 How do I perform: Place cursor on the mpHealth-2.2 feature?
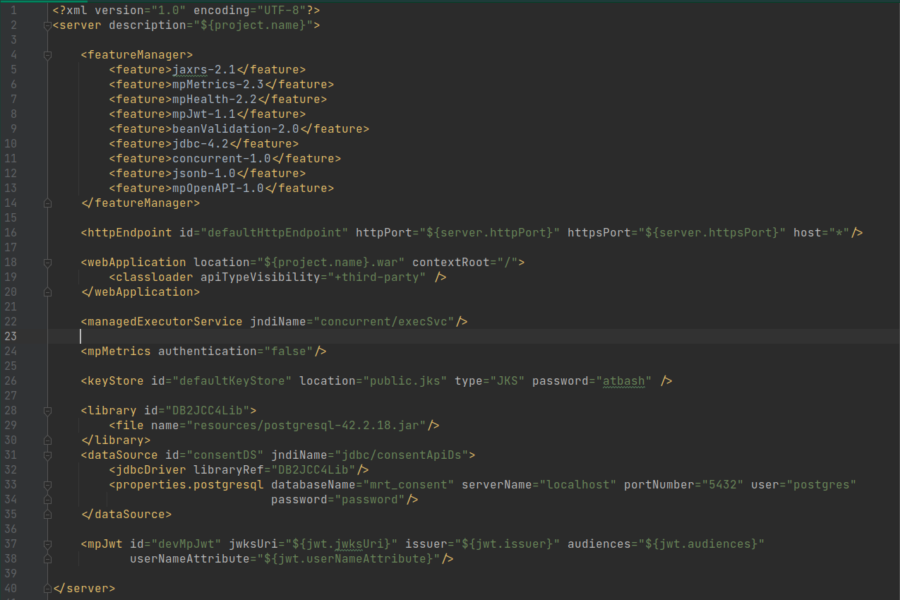tap(228, 99)
